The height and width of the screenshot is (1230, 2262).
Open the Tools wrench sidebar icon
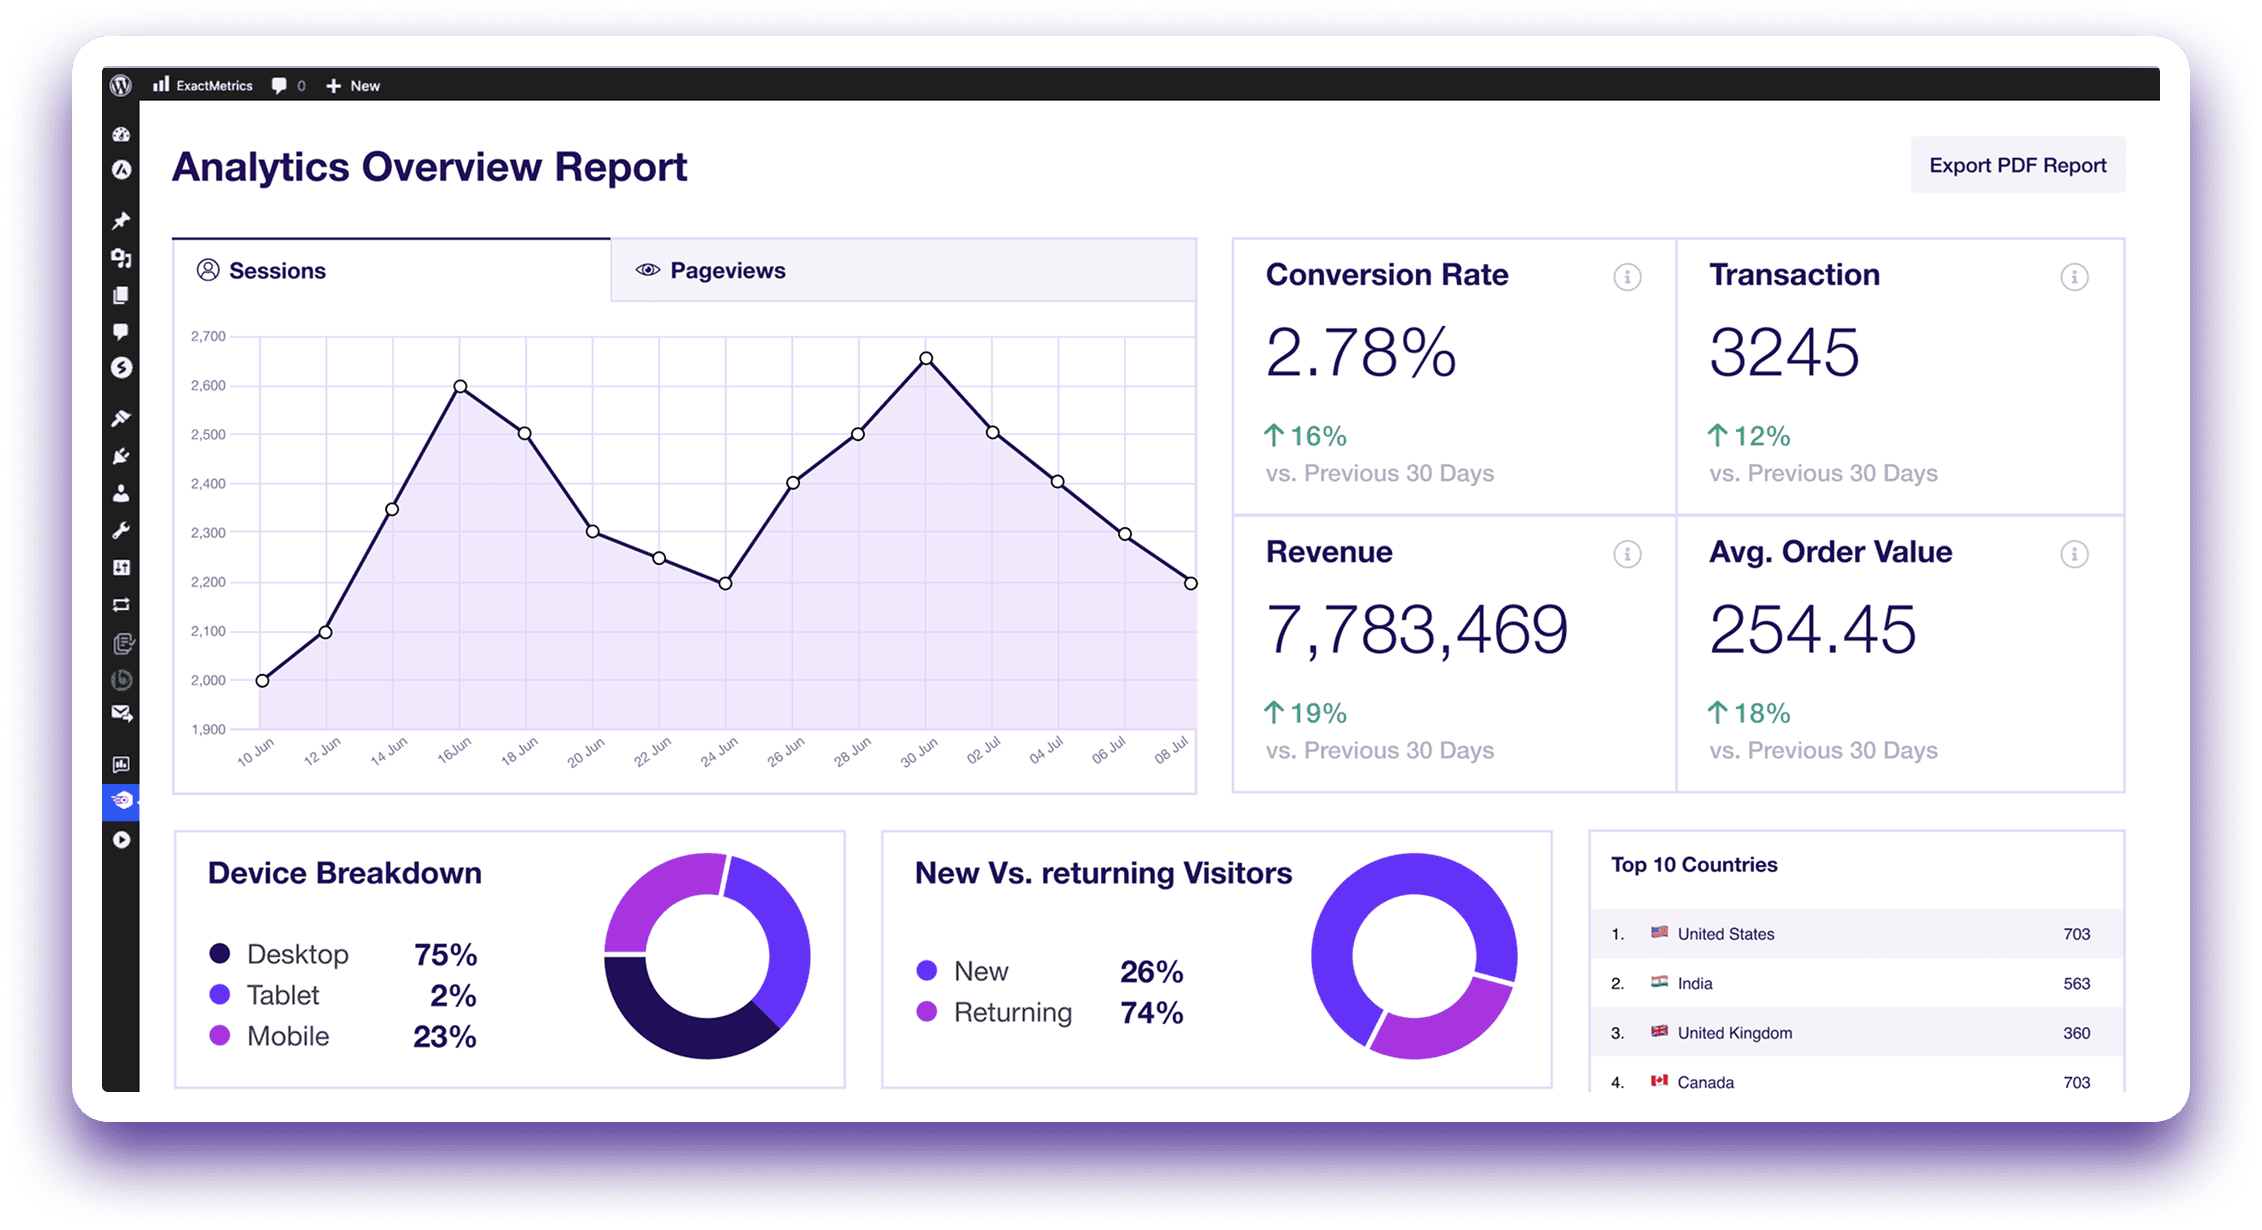[x=121, y=530]
